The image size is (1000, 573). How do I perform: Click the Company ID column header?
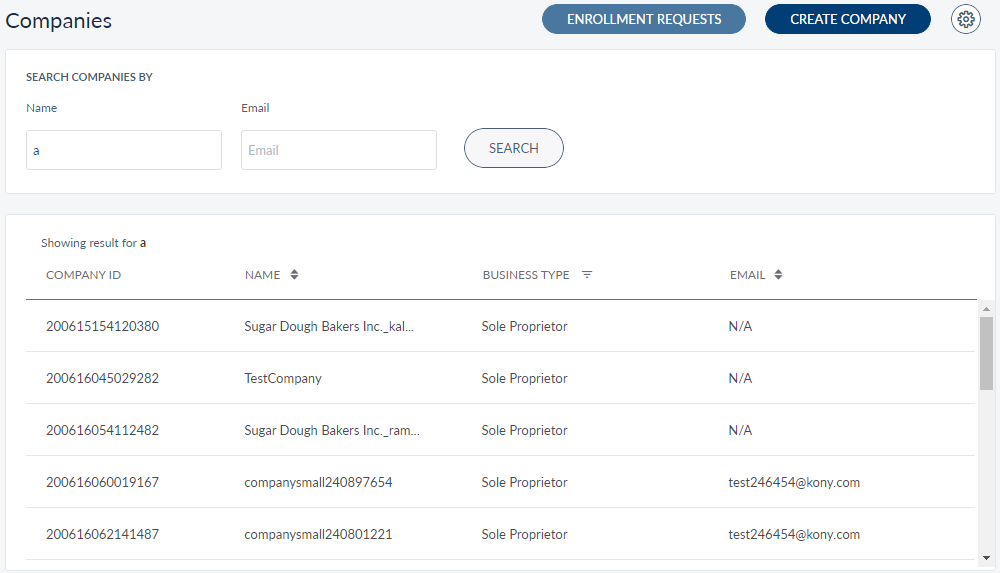(x=83, y=275)
